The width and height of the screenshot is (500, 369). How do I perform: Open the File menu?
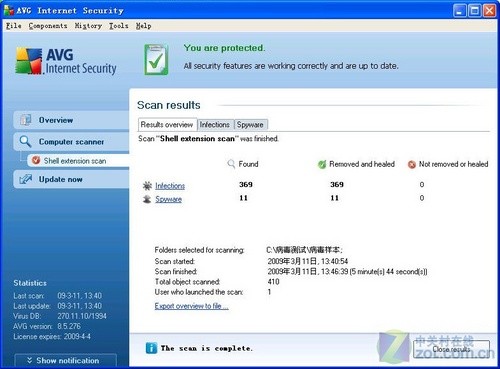[14, 26]
